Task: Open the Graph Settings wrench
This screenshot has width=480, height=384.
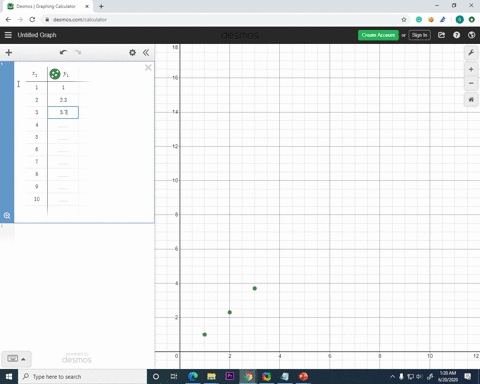Action: tap(471, 53)
